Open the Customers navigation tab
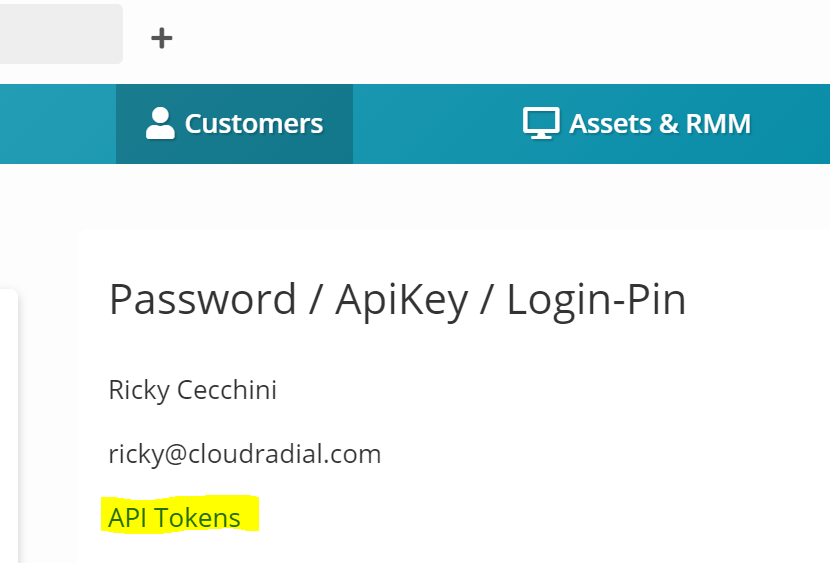This screenshot has height=563, width=830. pyautogui.click(x=234, y=124)
